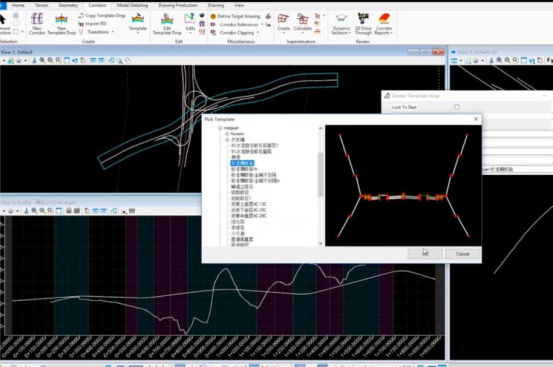Click Rotate View in the View 1 toolbar
553x367 pixels.
(75, 61)
